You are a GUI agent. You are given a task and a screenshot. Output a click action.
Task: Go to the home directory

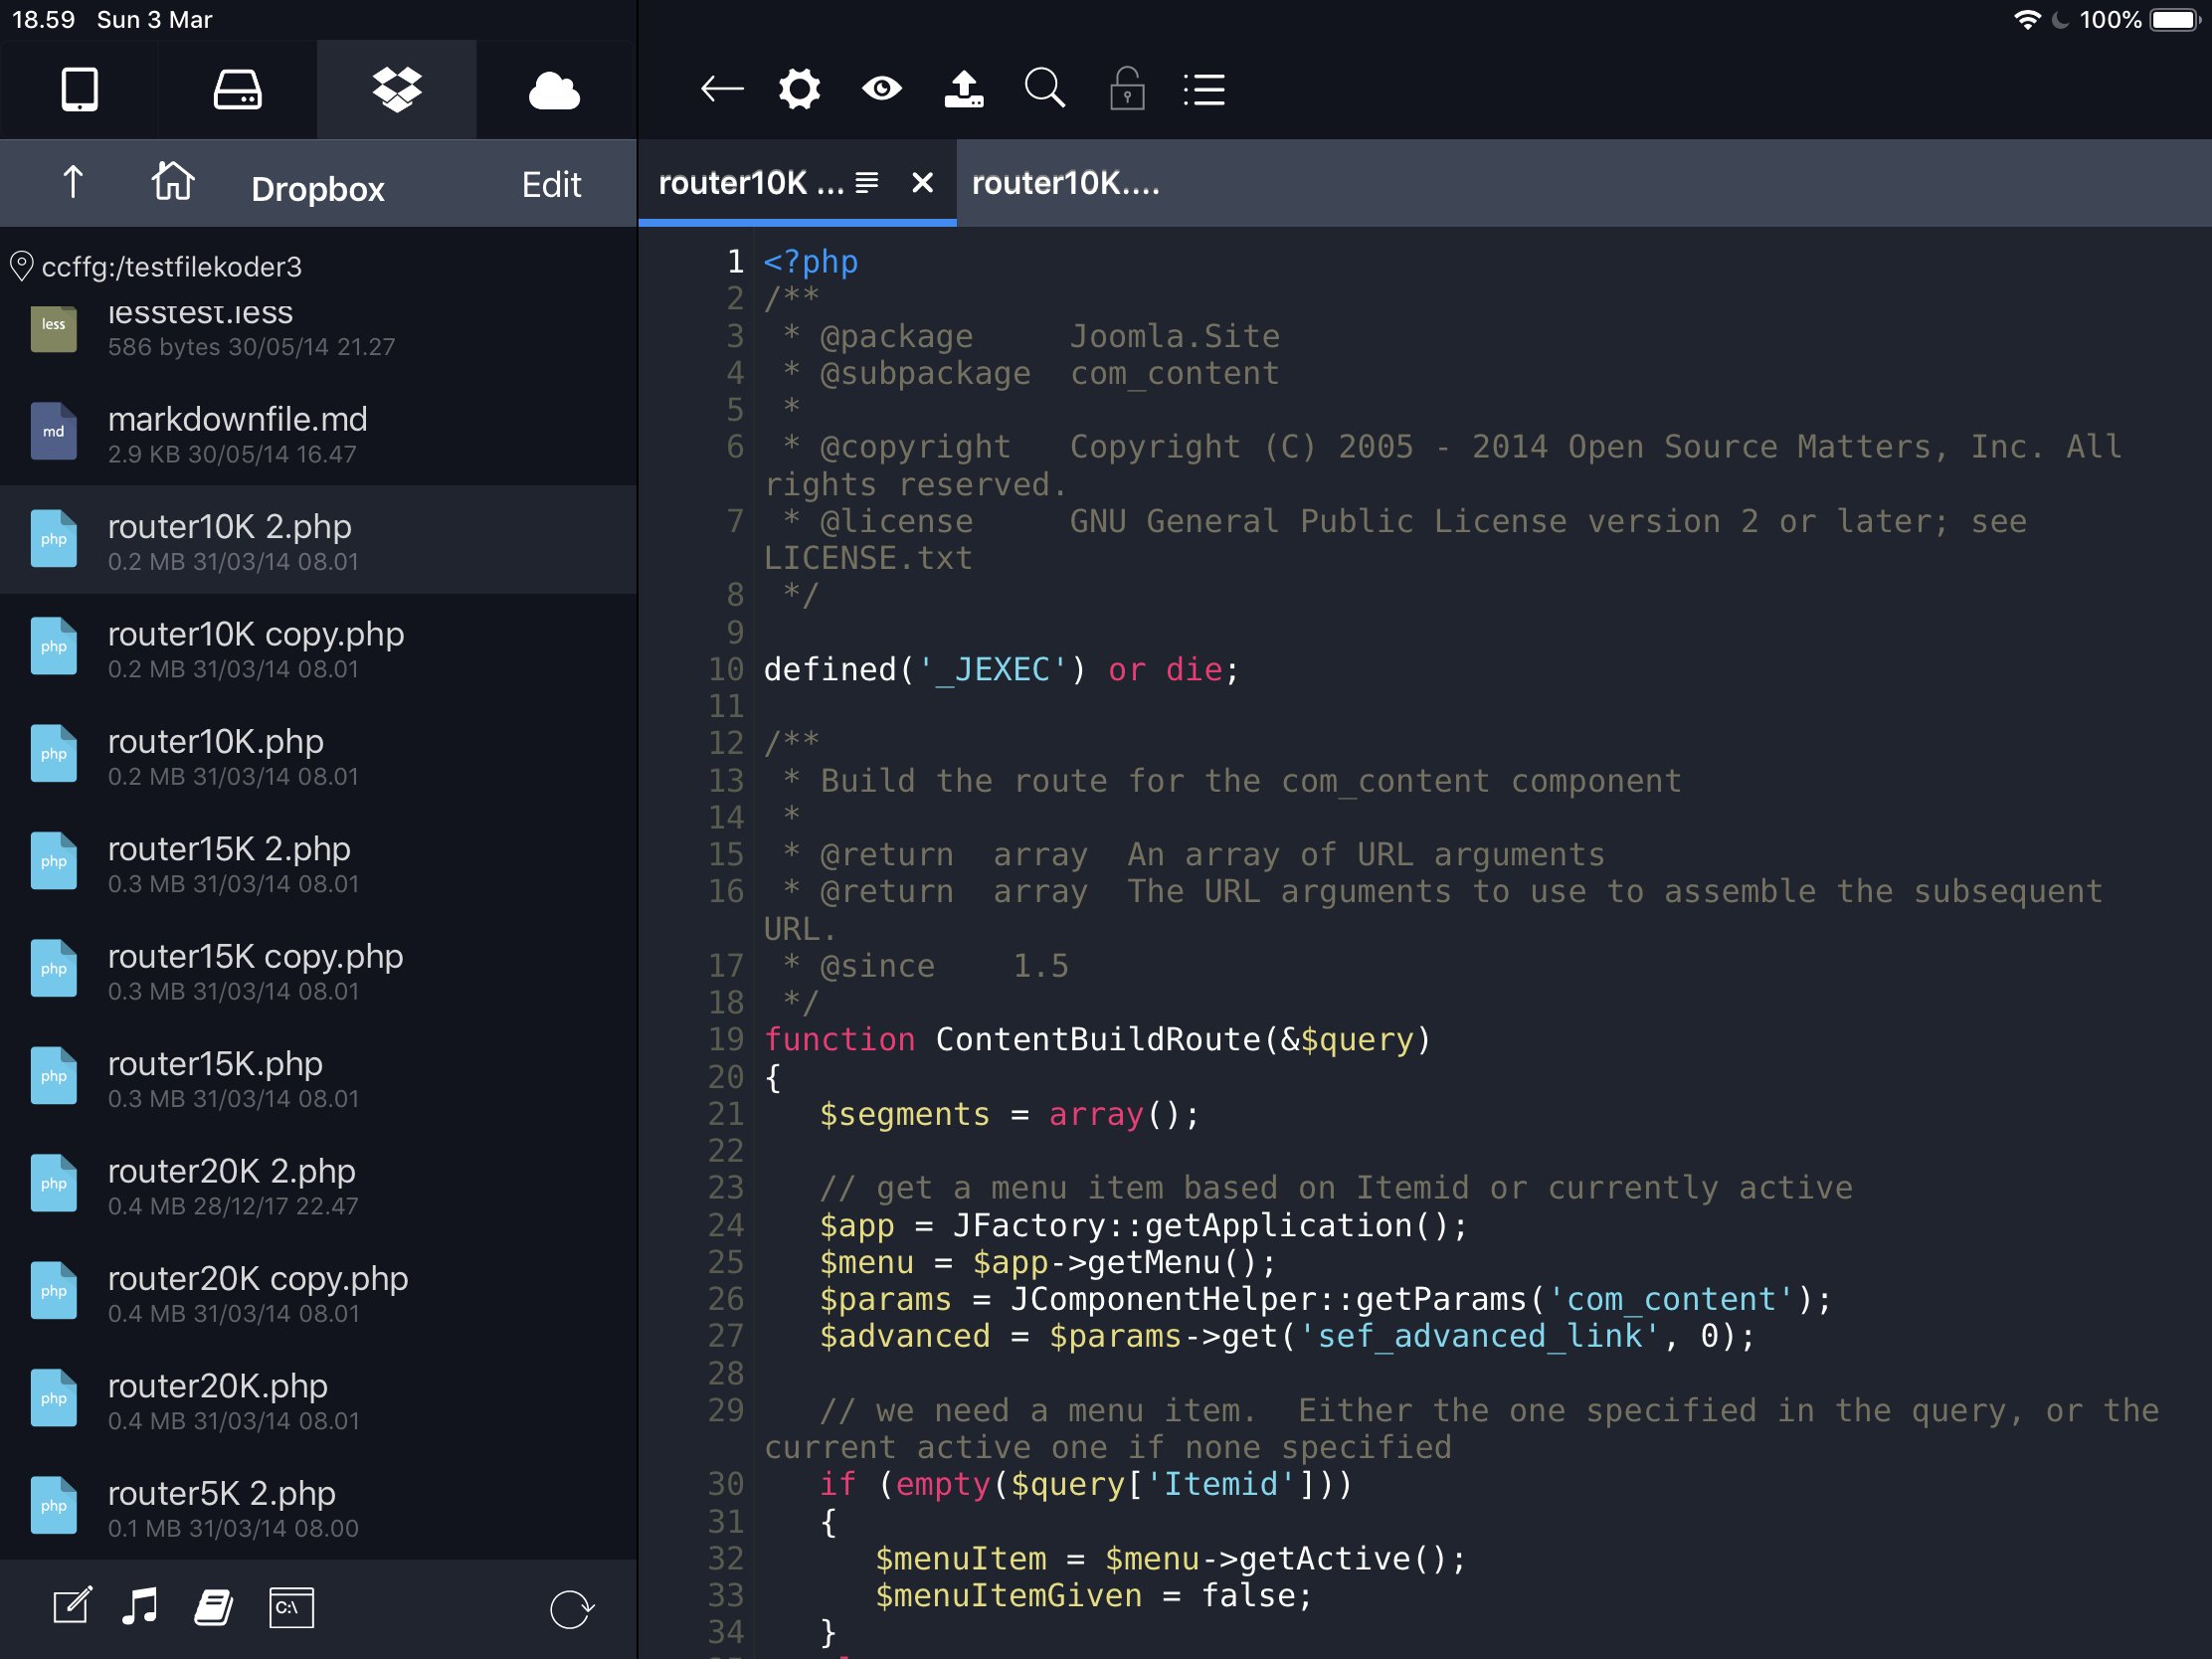tap(173, 182)
